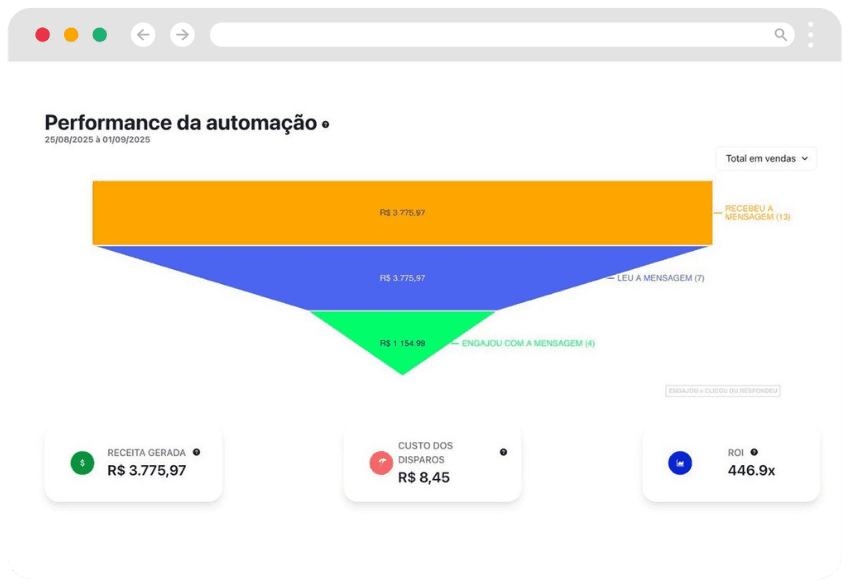Click the green window maximize dot
This screenshot has height=587, width=850.
(x=100, y=35)
